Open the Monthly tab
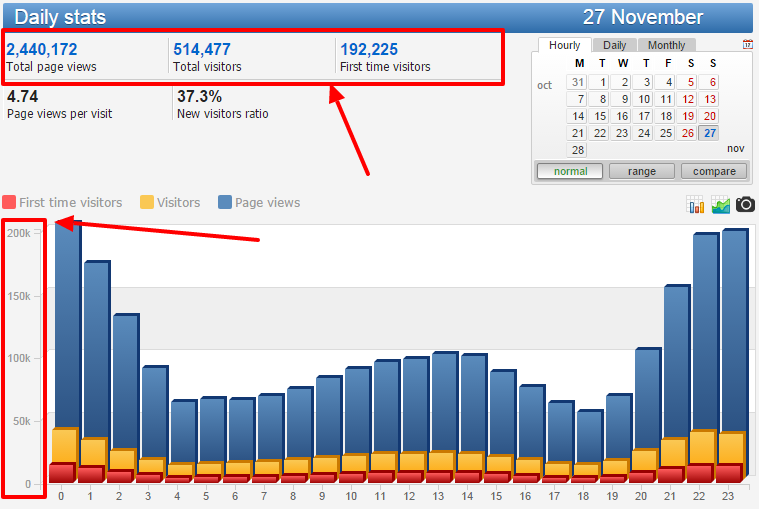Screen dimensions: 759x509 click(666, 45)
